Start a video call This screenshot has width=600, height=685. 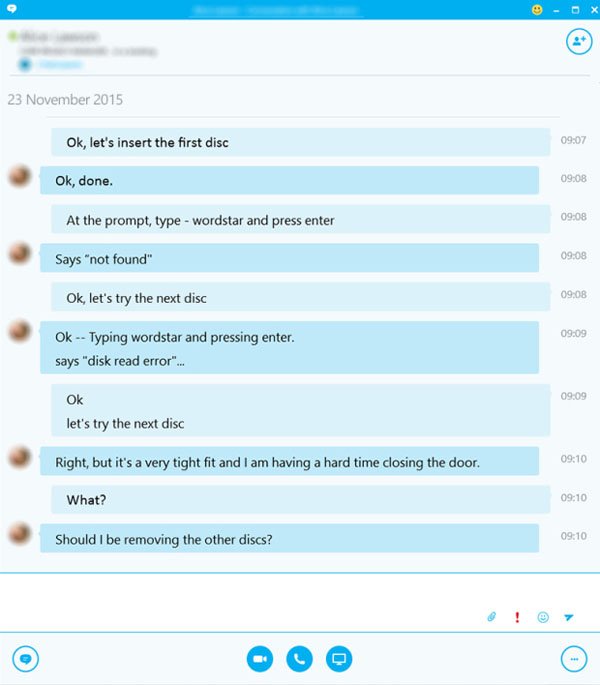260,659
